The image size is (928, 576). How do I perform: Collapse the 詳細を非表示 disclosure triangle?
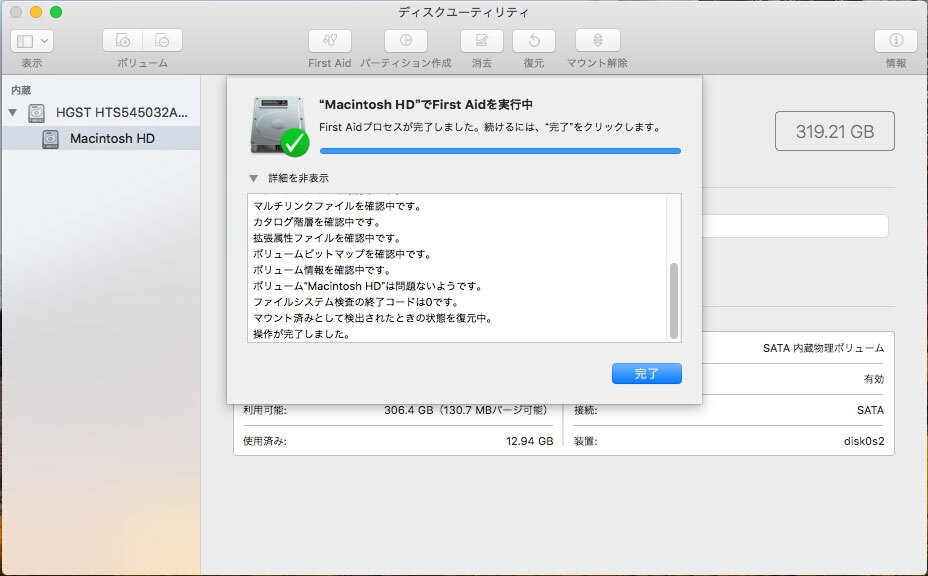(253, 178)
